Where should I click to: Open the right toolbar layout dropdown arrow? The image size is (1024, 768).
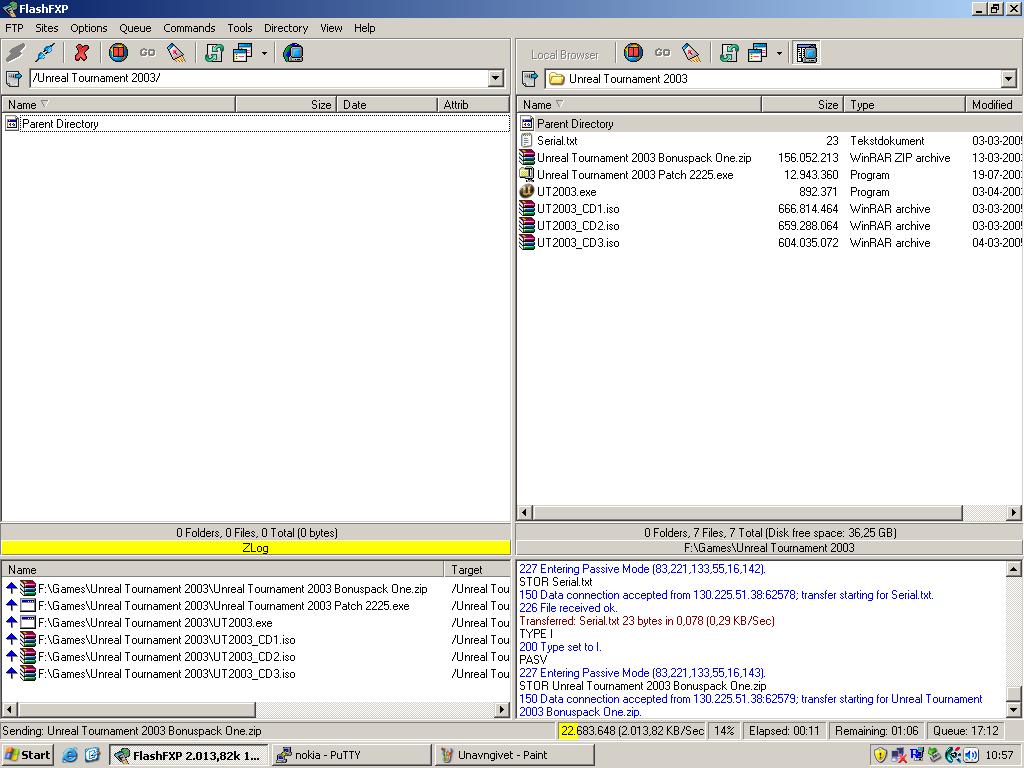pyautogui.click(x=779, y=53)
